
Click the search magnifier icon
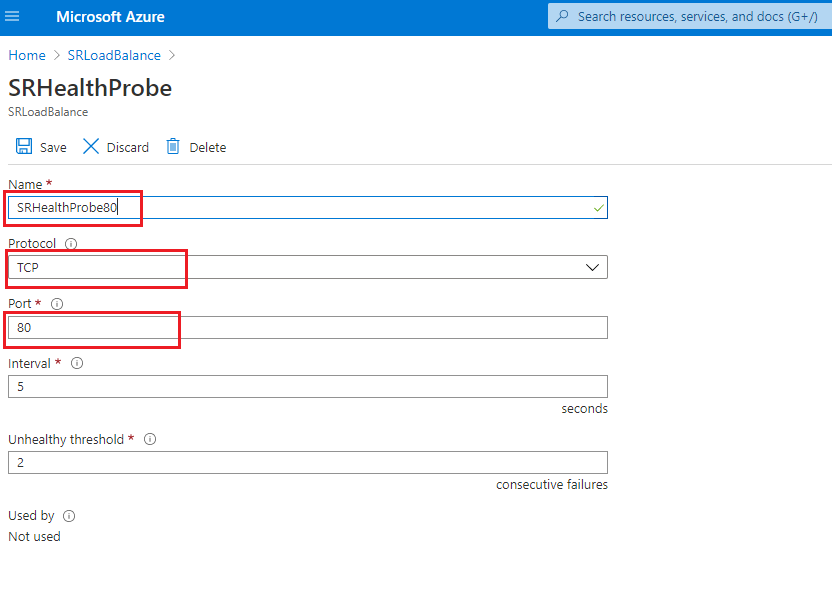[563, 17]
